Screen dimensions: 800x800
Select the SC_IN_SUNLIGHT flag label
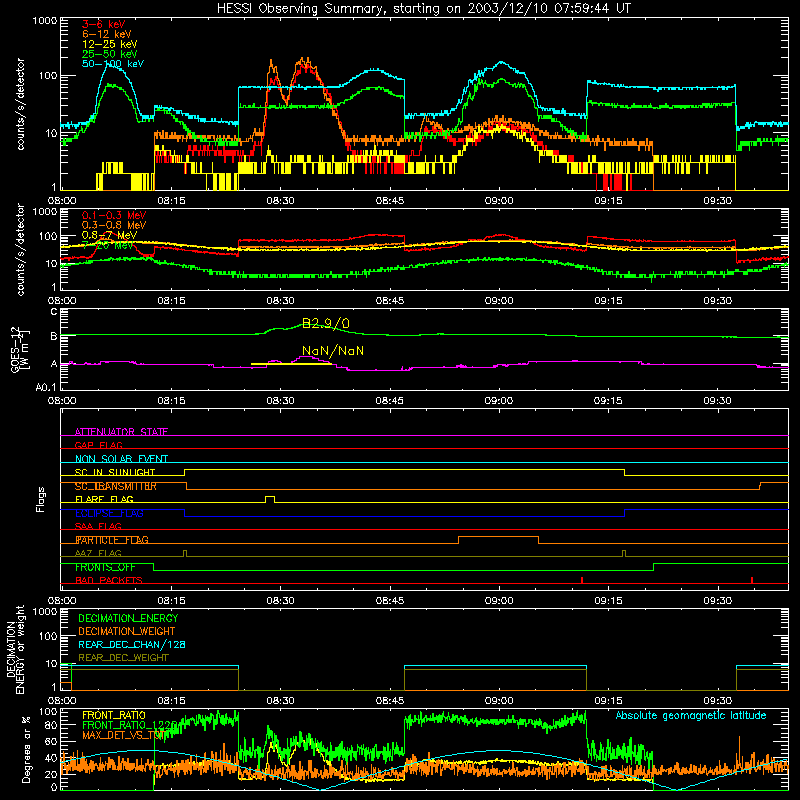point(115,472)
